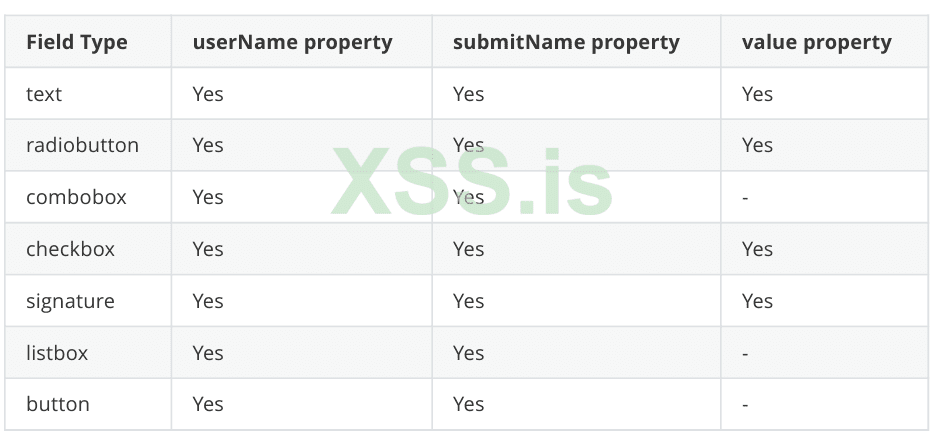Click the userName property column header
Image resolution: width=942 pixels, height=436 pixels.
pos(292,42)
